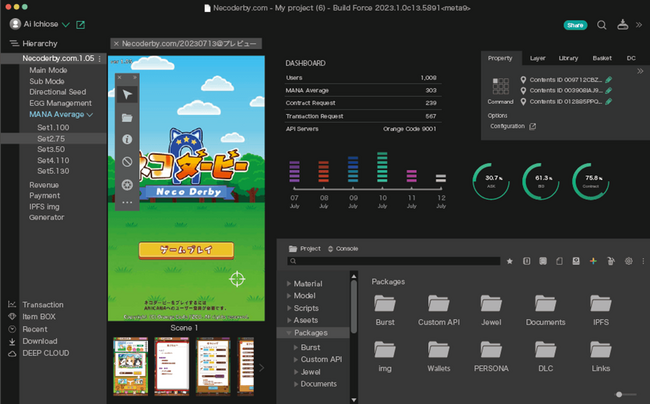Switch to the Library tab
The width and height of the screenshot is (650, 405).
pos(568,58)
